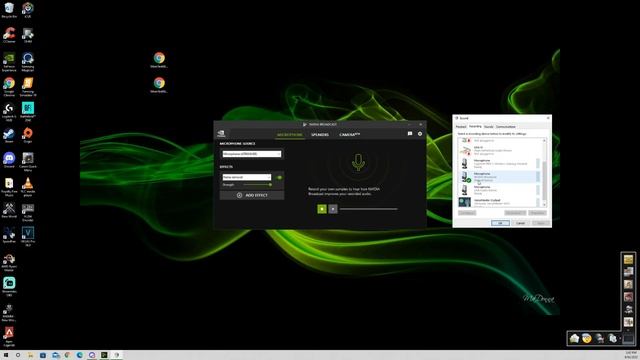Click the taskbar clock
Screen dimensions: 640x360
pos(631,355)
